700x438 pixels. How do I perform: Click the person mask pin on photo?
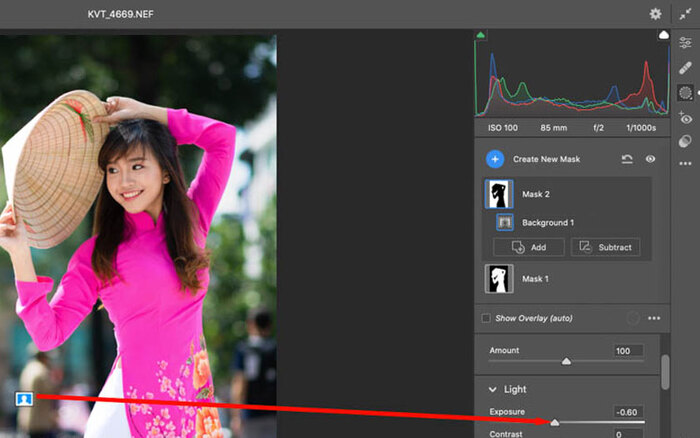[24, 399]
